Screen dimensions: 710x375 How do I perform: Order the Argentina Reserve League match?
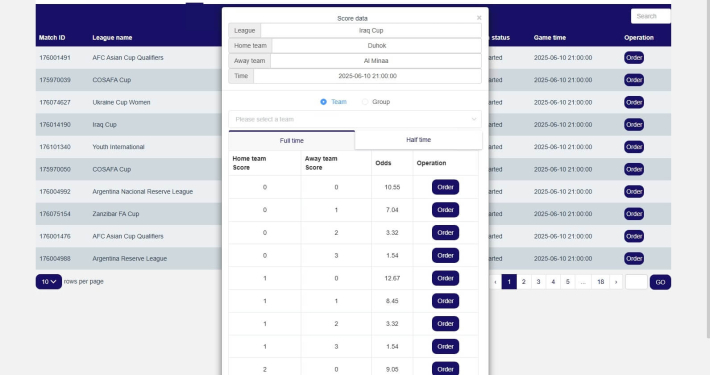tap(633, 259)
